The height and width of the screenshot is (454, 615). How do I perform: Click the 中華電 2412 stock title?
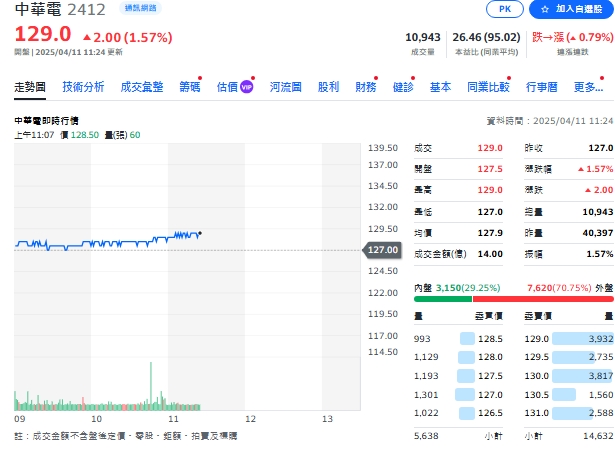click(x=60, y=9)
